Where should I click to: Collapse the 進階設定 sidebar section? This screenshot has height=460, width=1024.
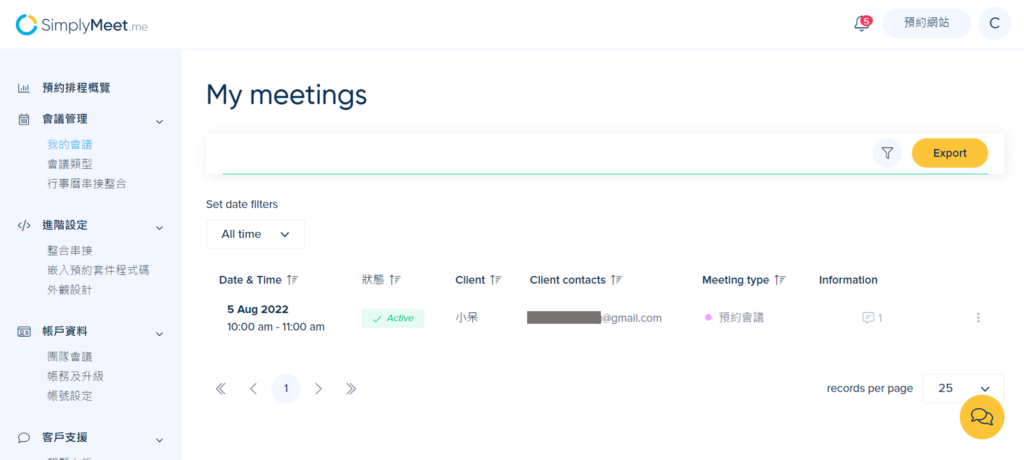(x=159, y=228)
